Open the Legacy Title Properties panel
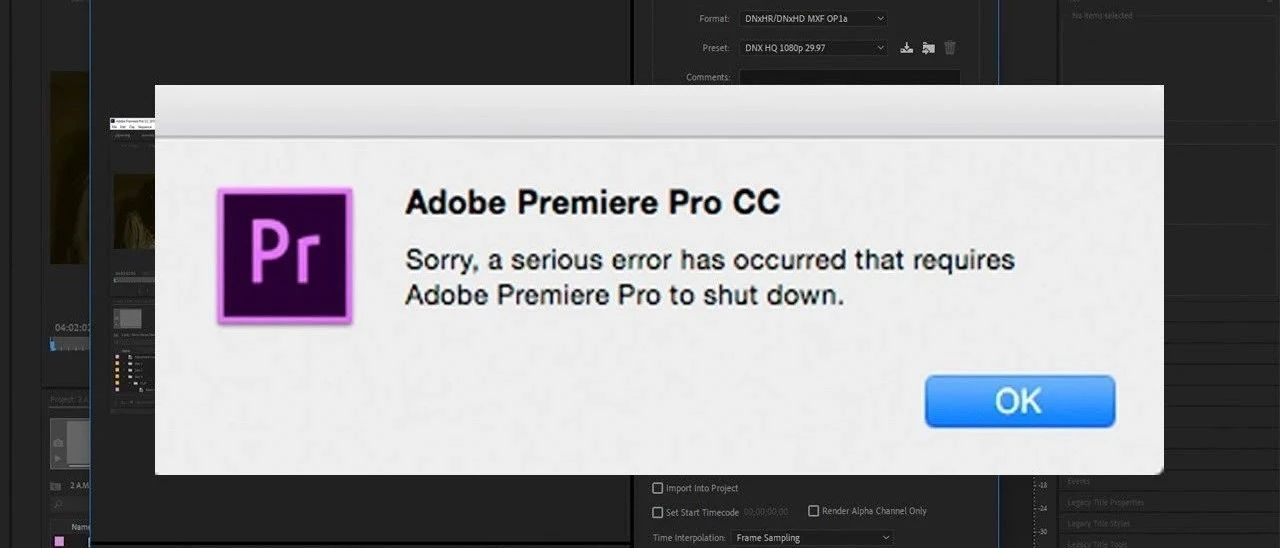This screenshot has height=548, width=1280. point(1104,502)
